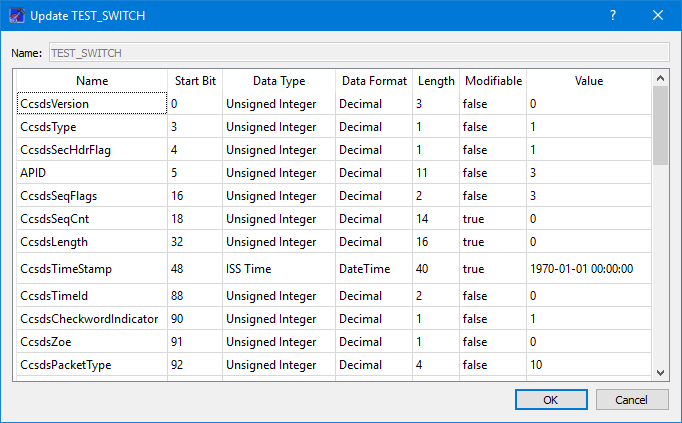Viewport: 682px width, 423px height.
Task: Select the CcsdsVersion row name cell
Action: 92,103
